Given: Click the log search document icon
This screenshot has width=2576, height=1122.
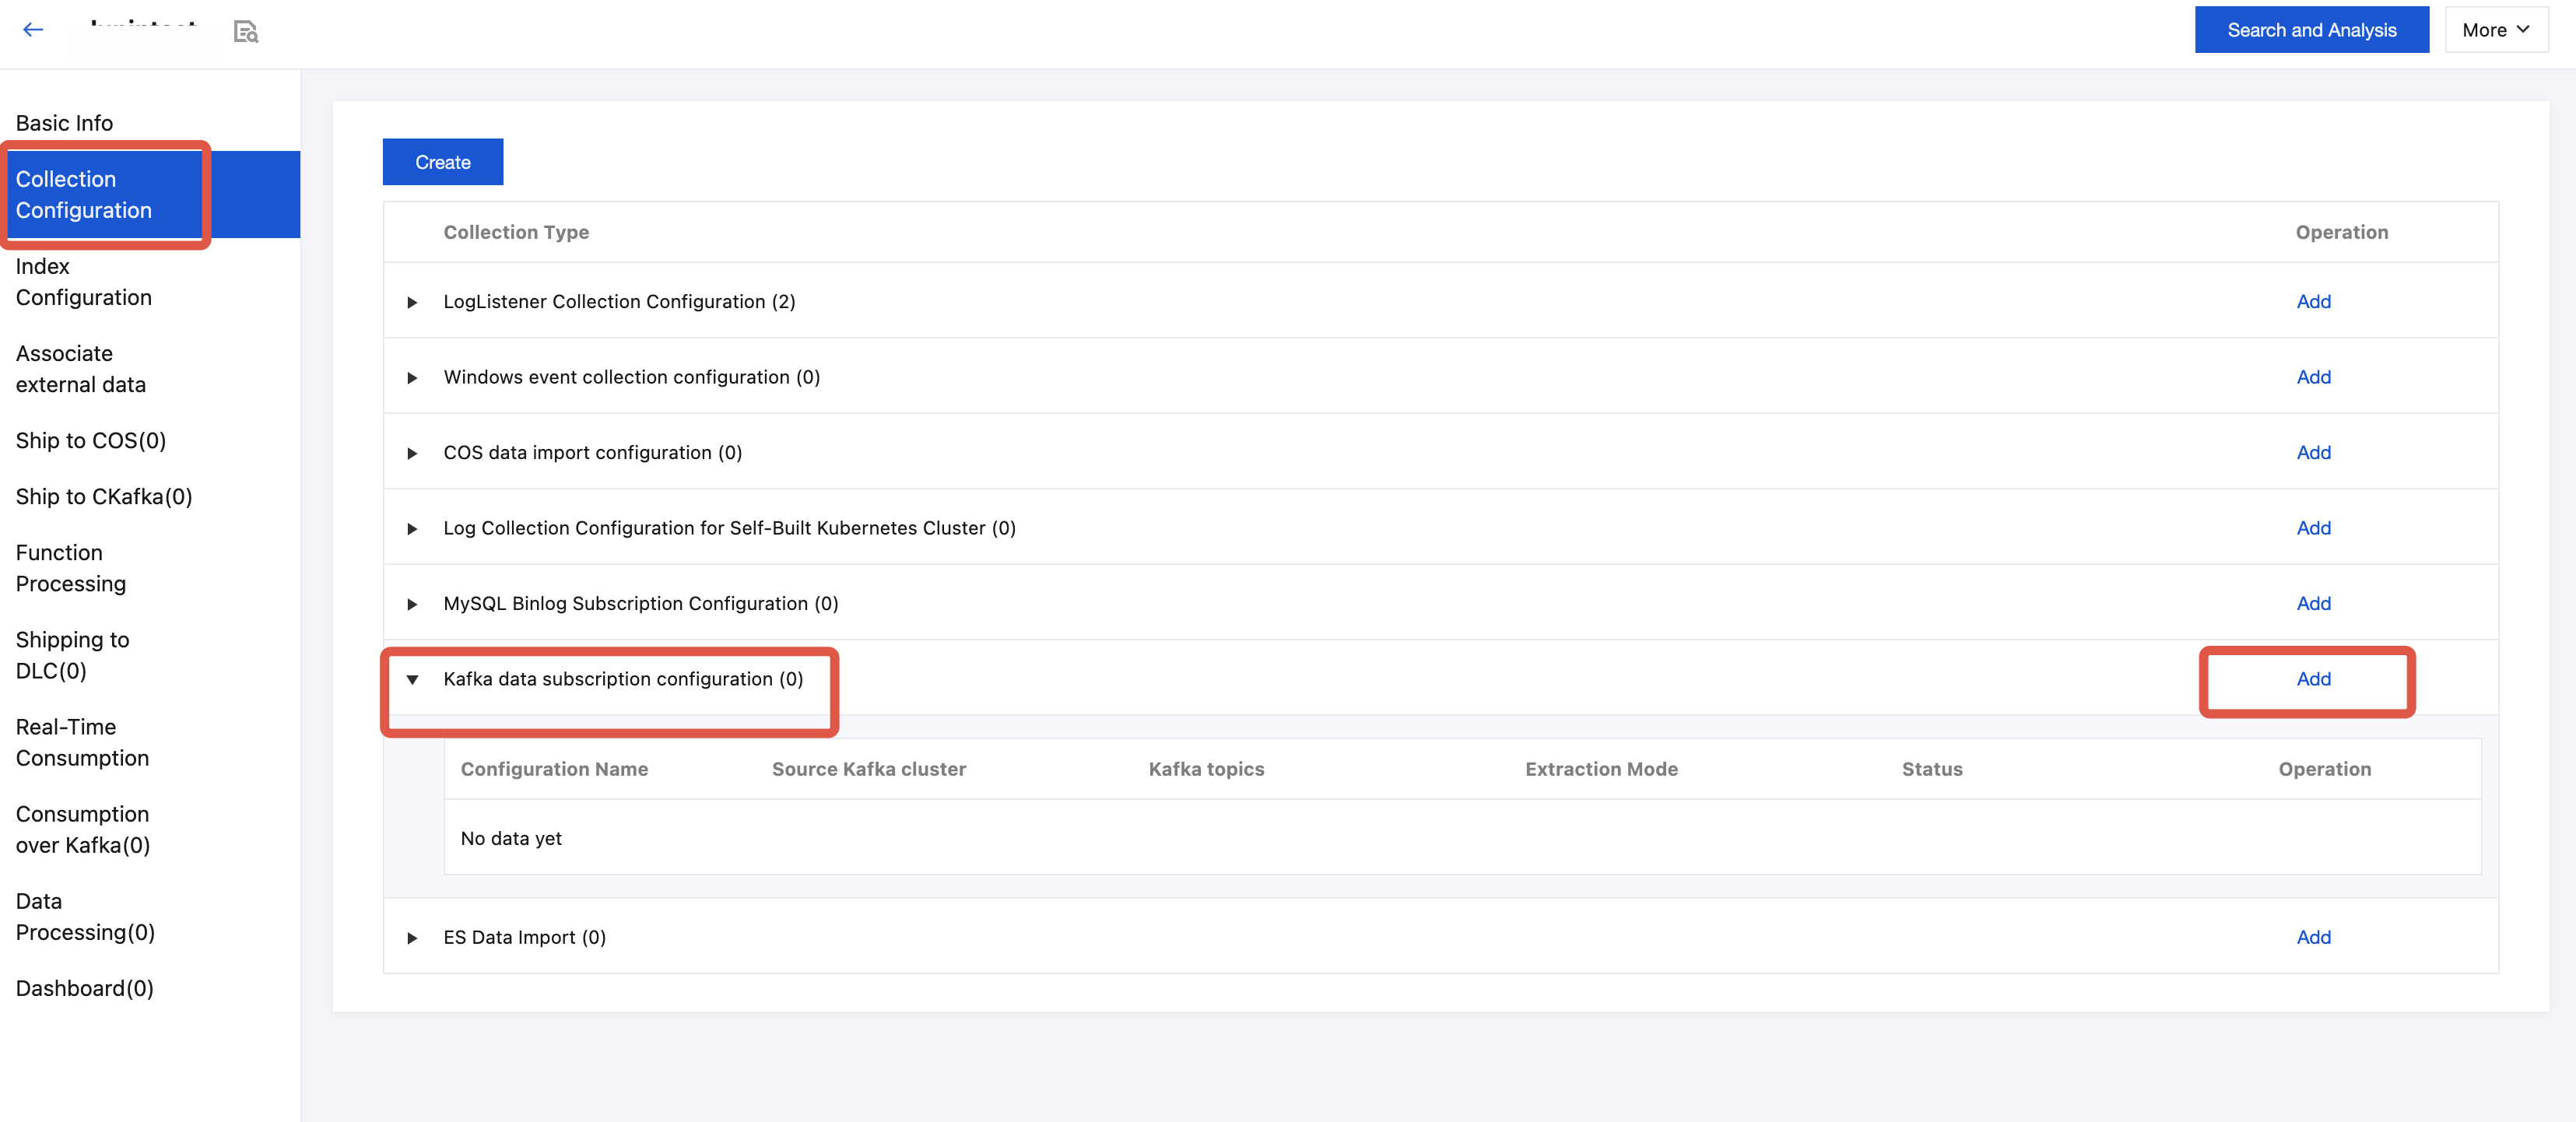Looking at the screenshot, I should 245,32.
